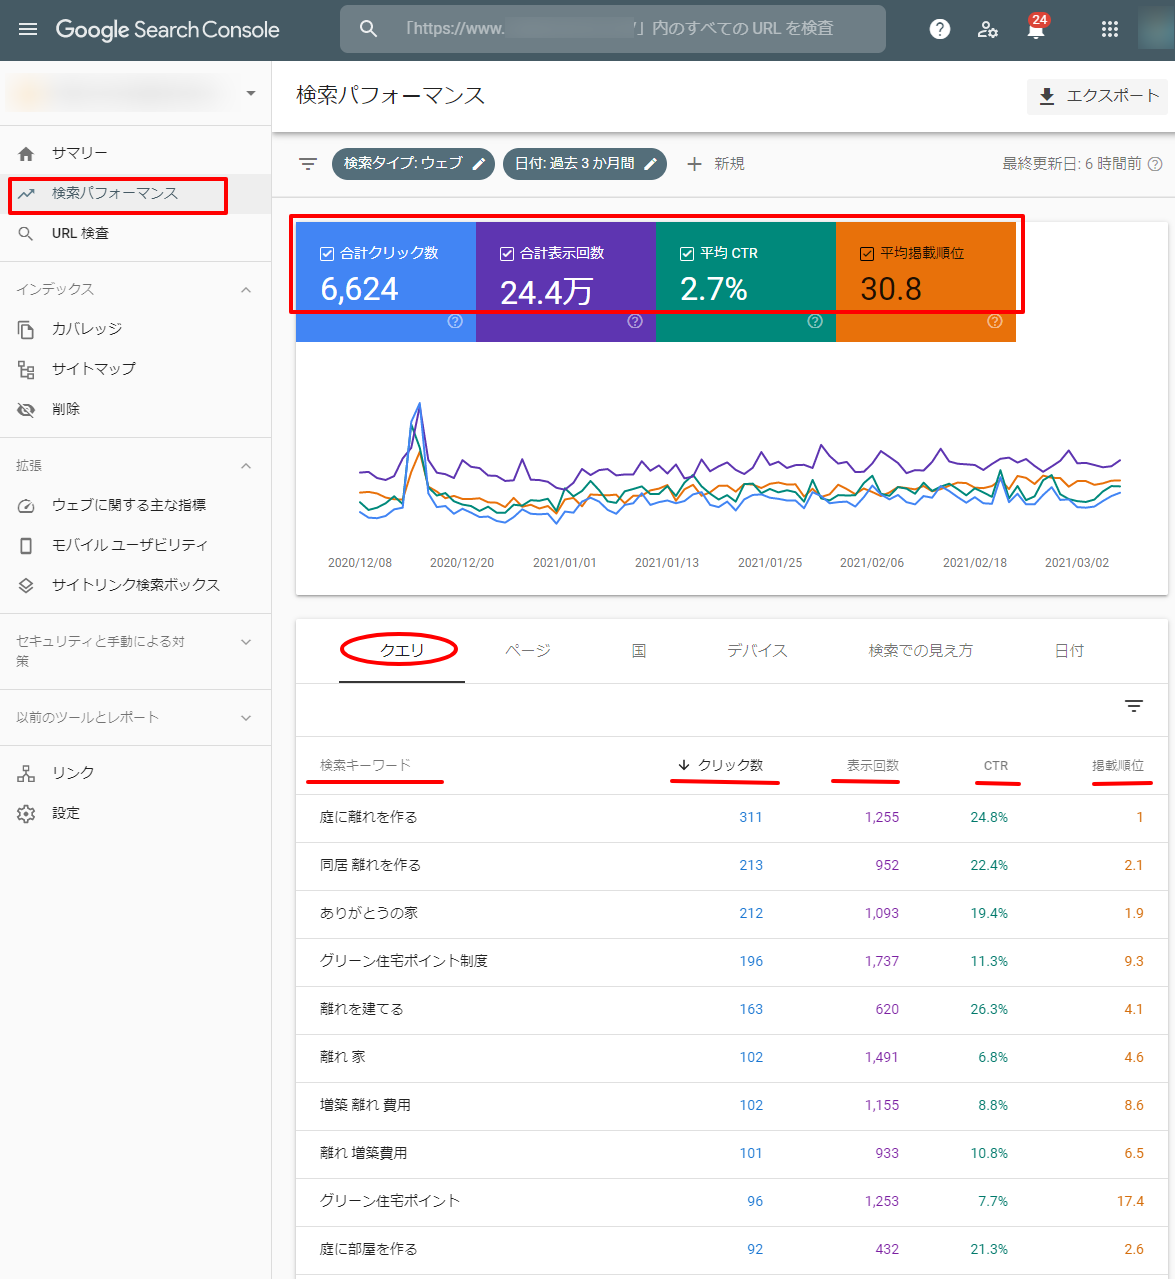
Task: Click the performance line chart
Action: pos(739,463)
